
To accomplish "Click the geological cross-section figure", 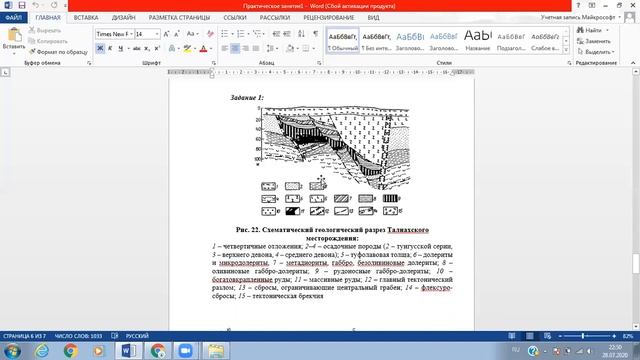I will (x=334, y=160).
